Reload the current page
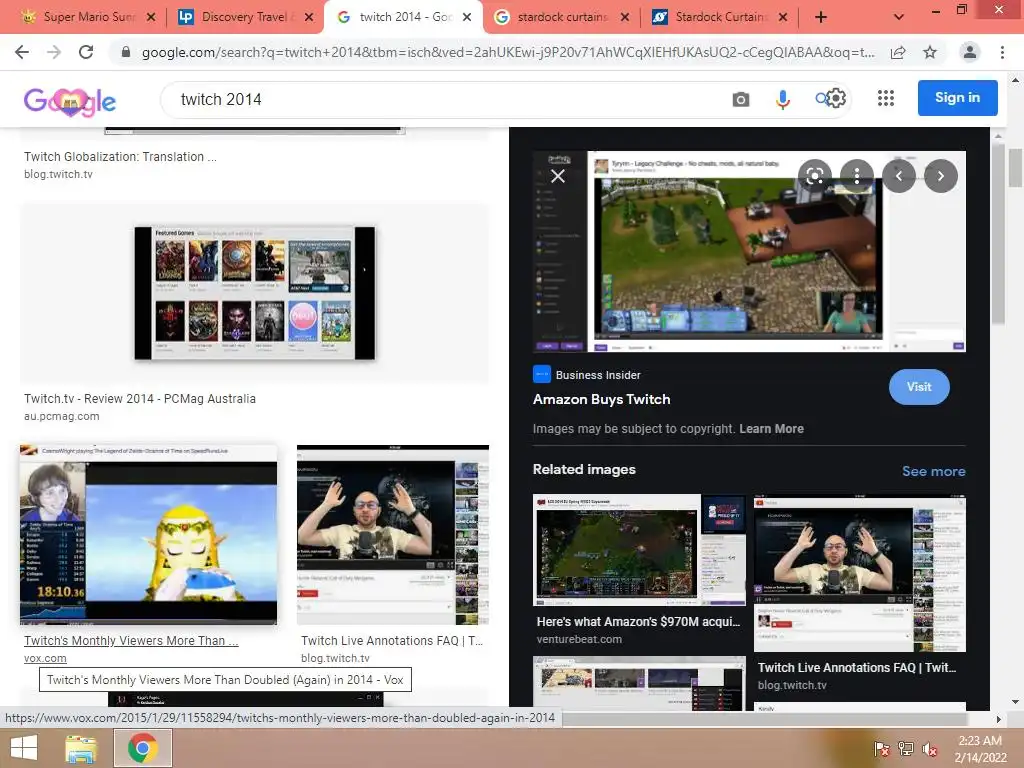 tap(86, 52)
